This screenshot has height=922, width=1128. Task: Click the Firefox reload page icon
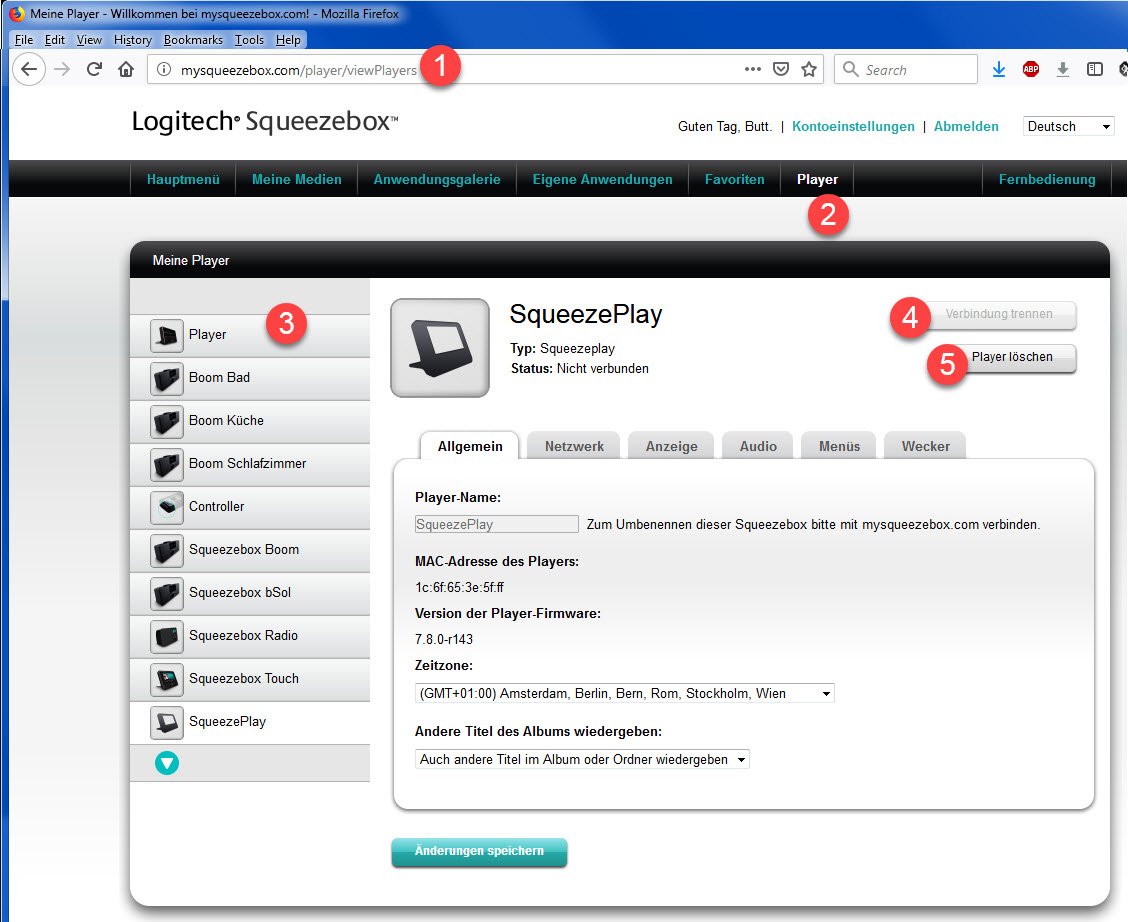click(95, 69)
